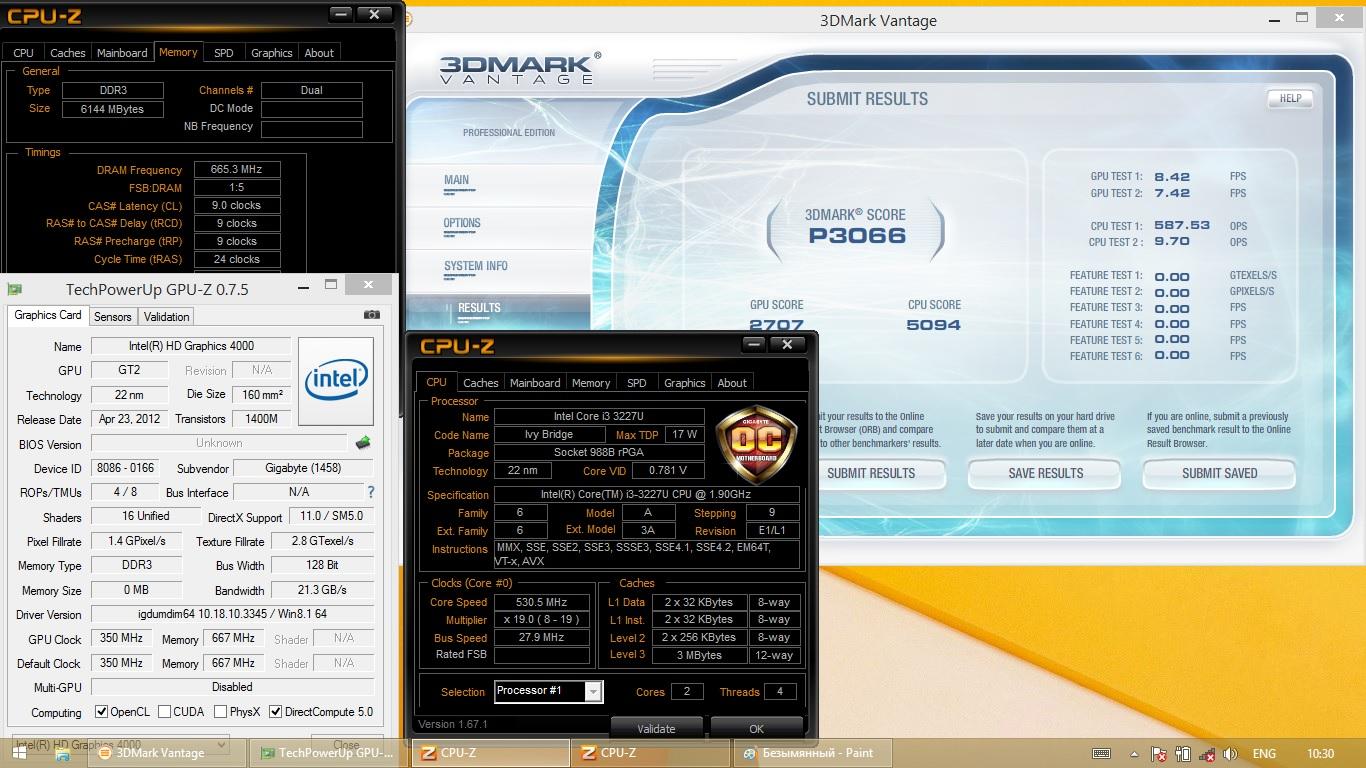Click the Intel logo in GPU-Z
Screen dimensions: 1366x768
pos(336,381)
